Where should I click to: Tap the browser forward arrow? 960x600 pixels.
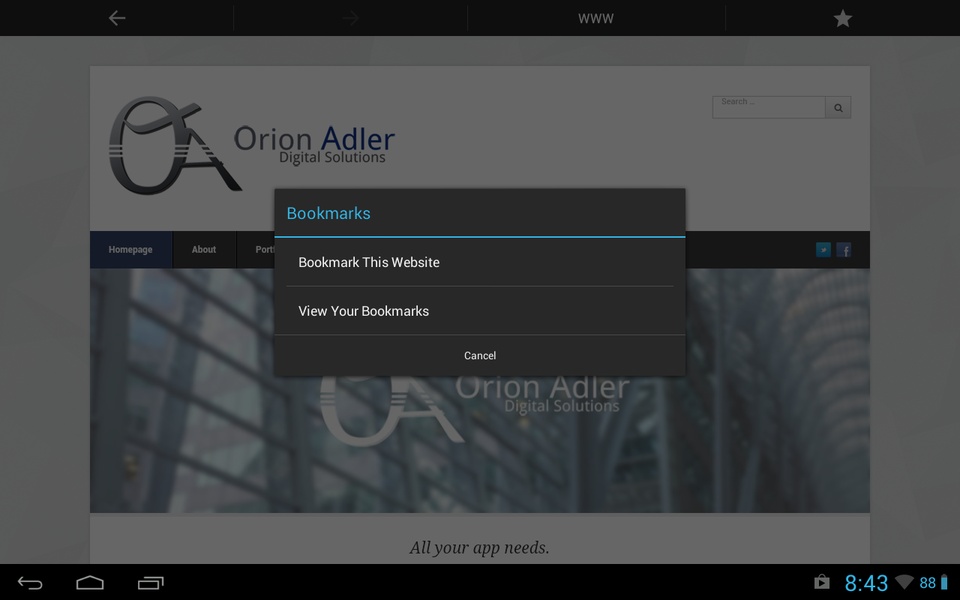click(x=351, y=18)
